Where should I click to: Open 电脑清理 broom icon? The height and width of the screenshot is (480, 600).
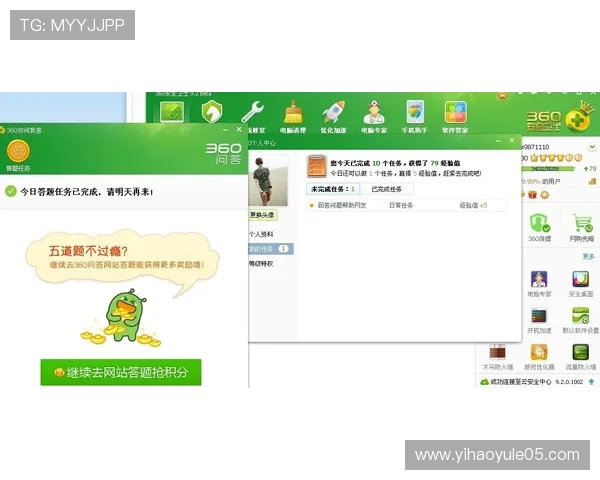tap(293, 113)
